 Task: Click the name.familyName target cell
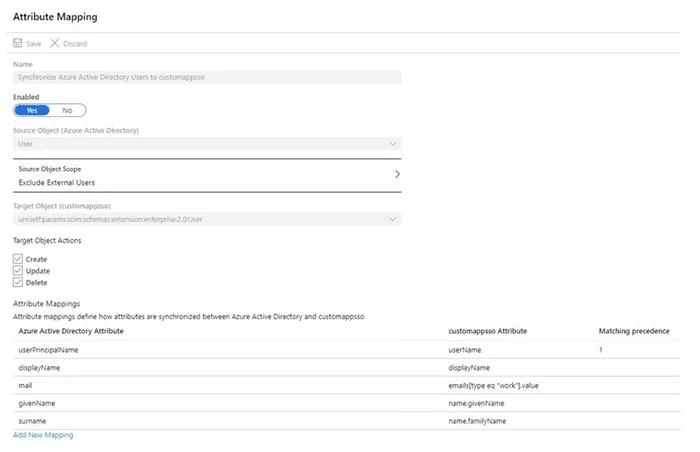pyautogui.click(x=477, y=421)
